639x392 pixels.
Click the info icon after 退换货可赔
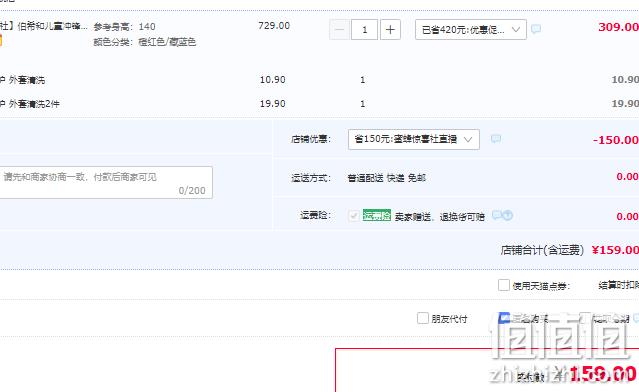tap(507, 215)
